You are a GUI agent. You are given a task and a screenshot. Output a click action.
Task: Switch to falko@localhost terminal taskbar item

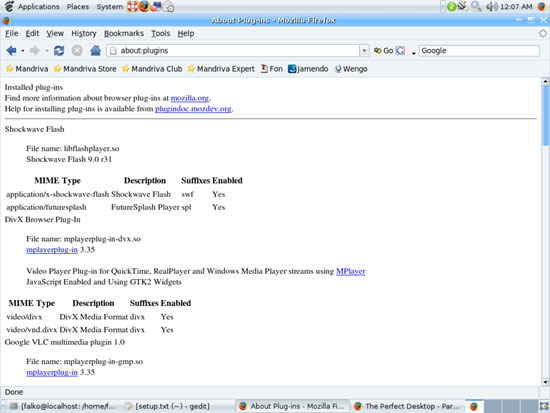(62, 406)
